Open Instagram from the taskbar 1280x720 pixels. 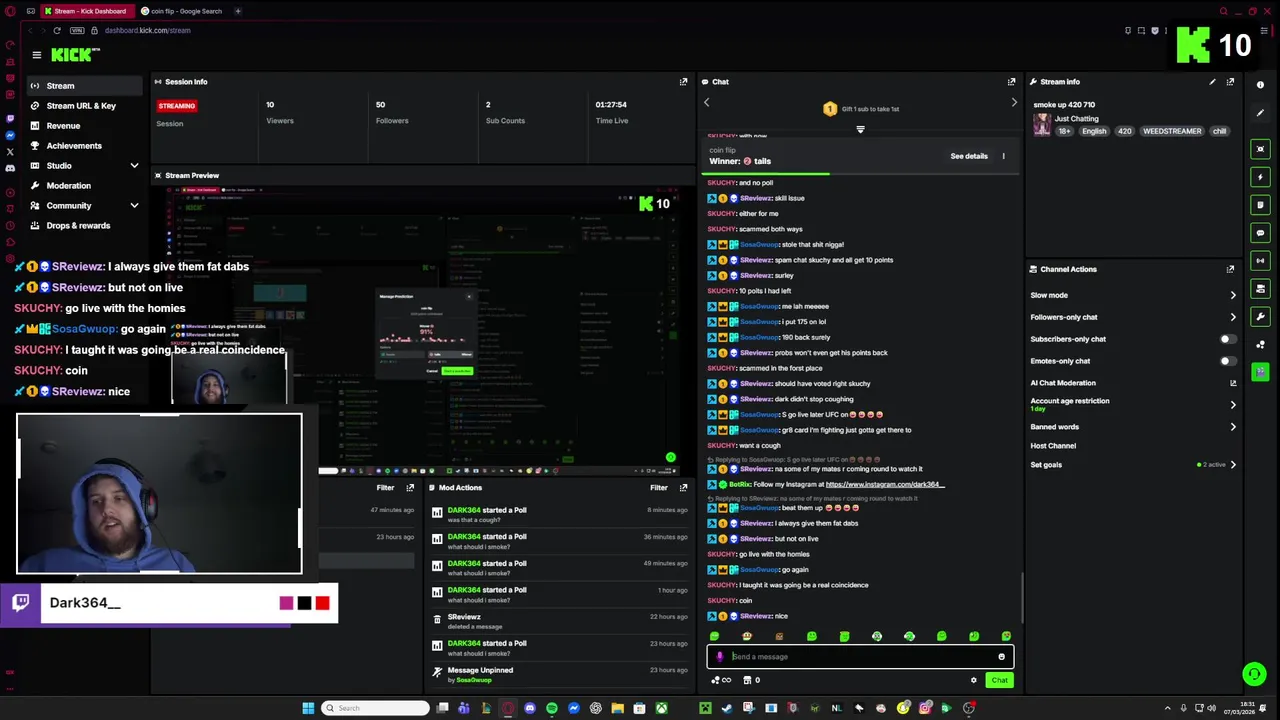[925, 708]
